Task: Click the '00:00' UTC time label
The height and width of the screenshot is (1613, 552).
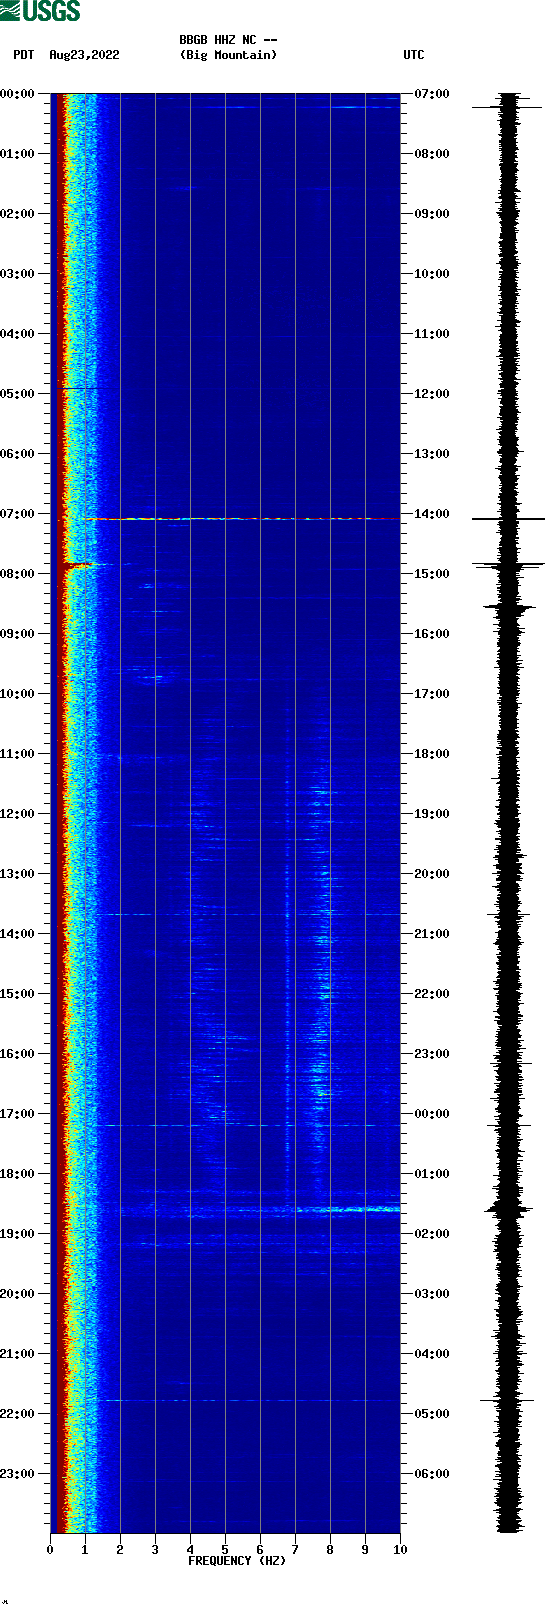Action: [x=431, y=1114]
